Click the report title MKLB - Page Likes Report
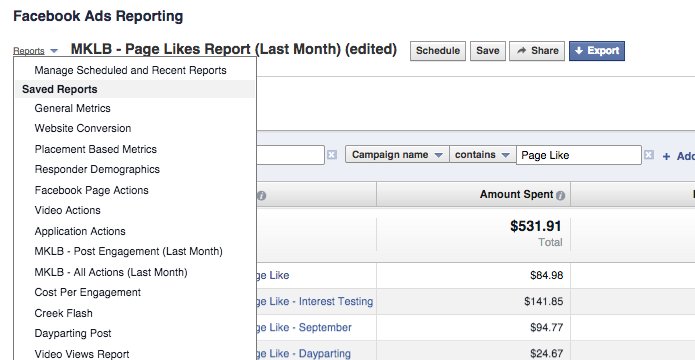Image resolution: width=695 pixels, height=360 pixels. pyautogui.click(x=234, y=49)
